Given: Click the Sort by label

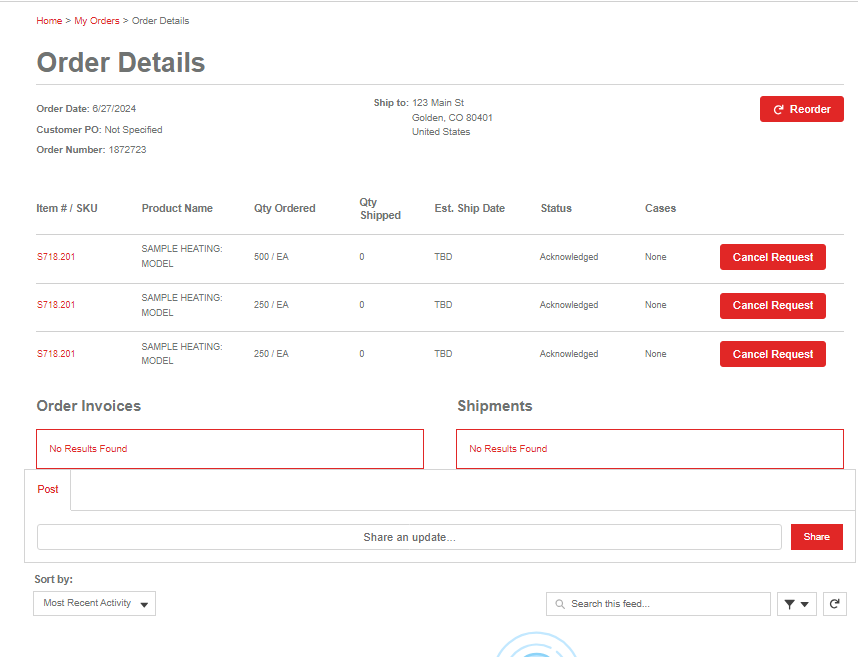Looking at the screenshot, I should [54, 579].
